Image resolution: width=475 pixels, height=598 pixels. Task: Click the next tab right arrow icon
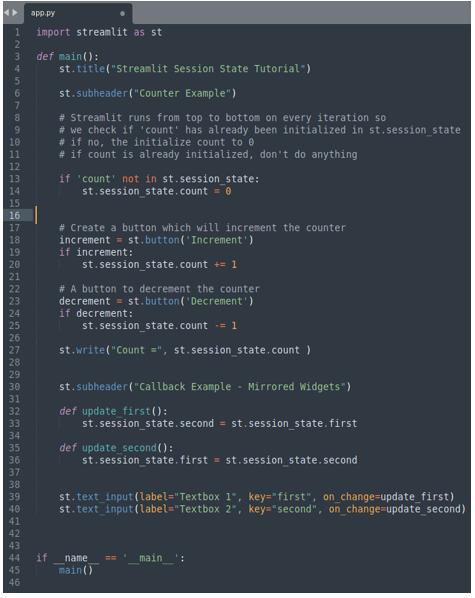pos(15,13)
